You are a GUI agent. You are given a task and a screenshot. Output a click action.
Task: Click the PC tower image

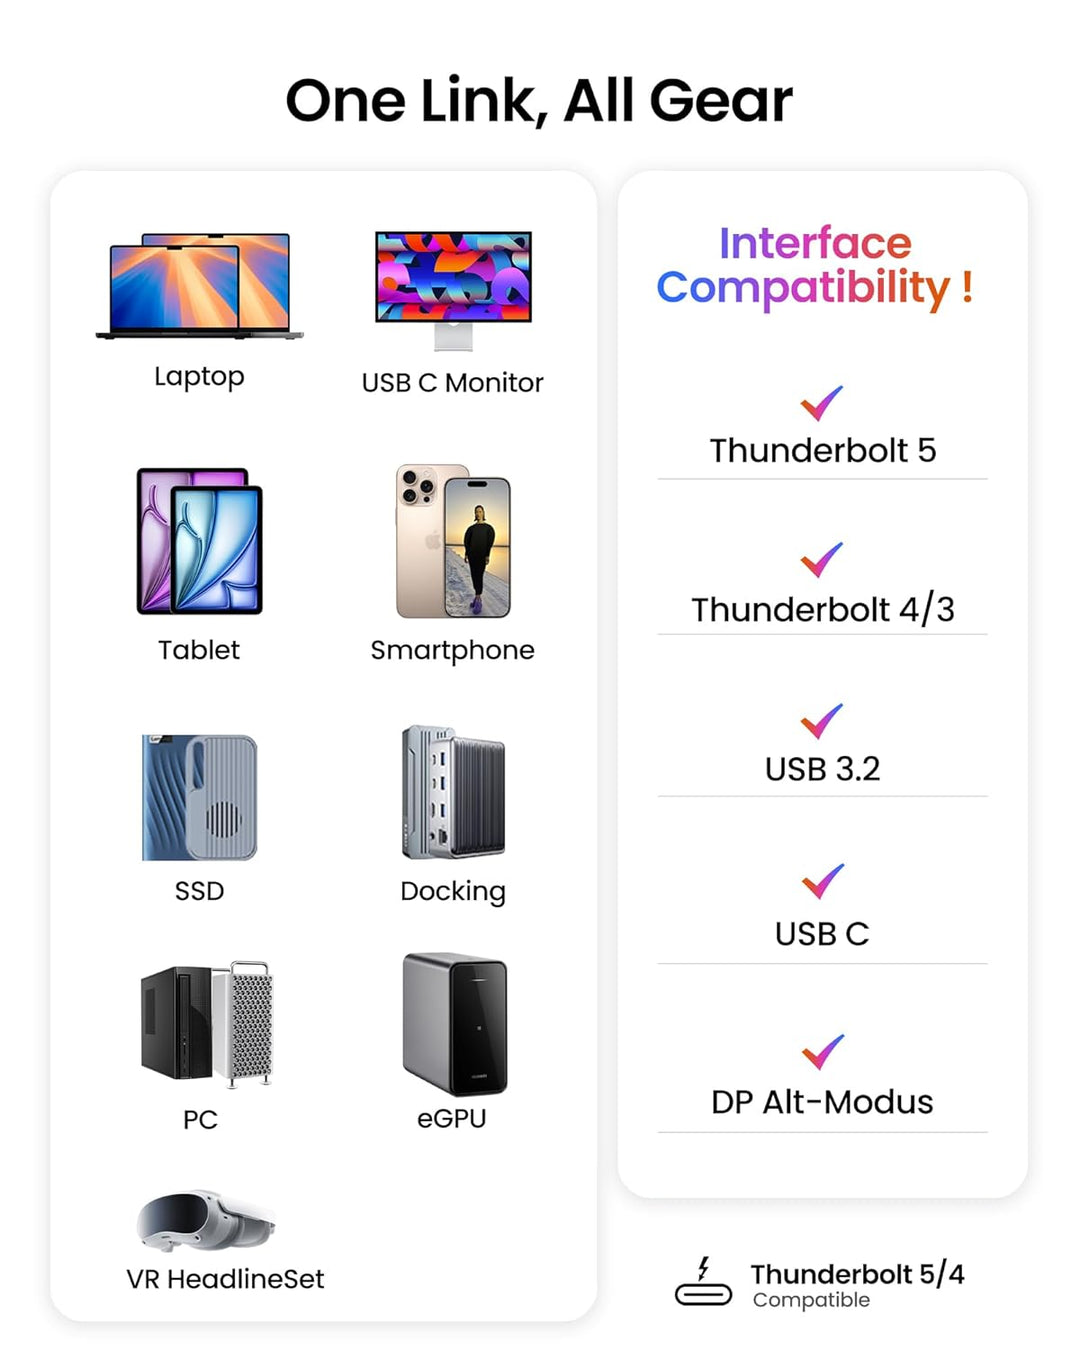coord(207,1023)
